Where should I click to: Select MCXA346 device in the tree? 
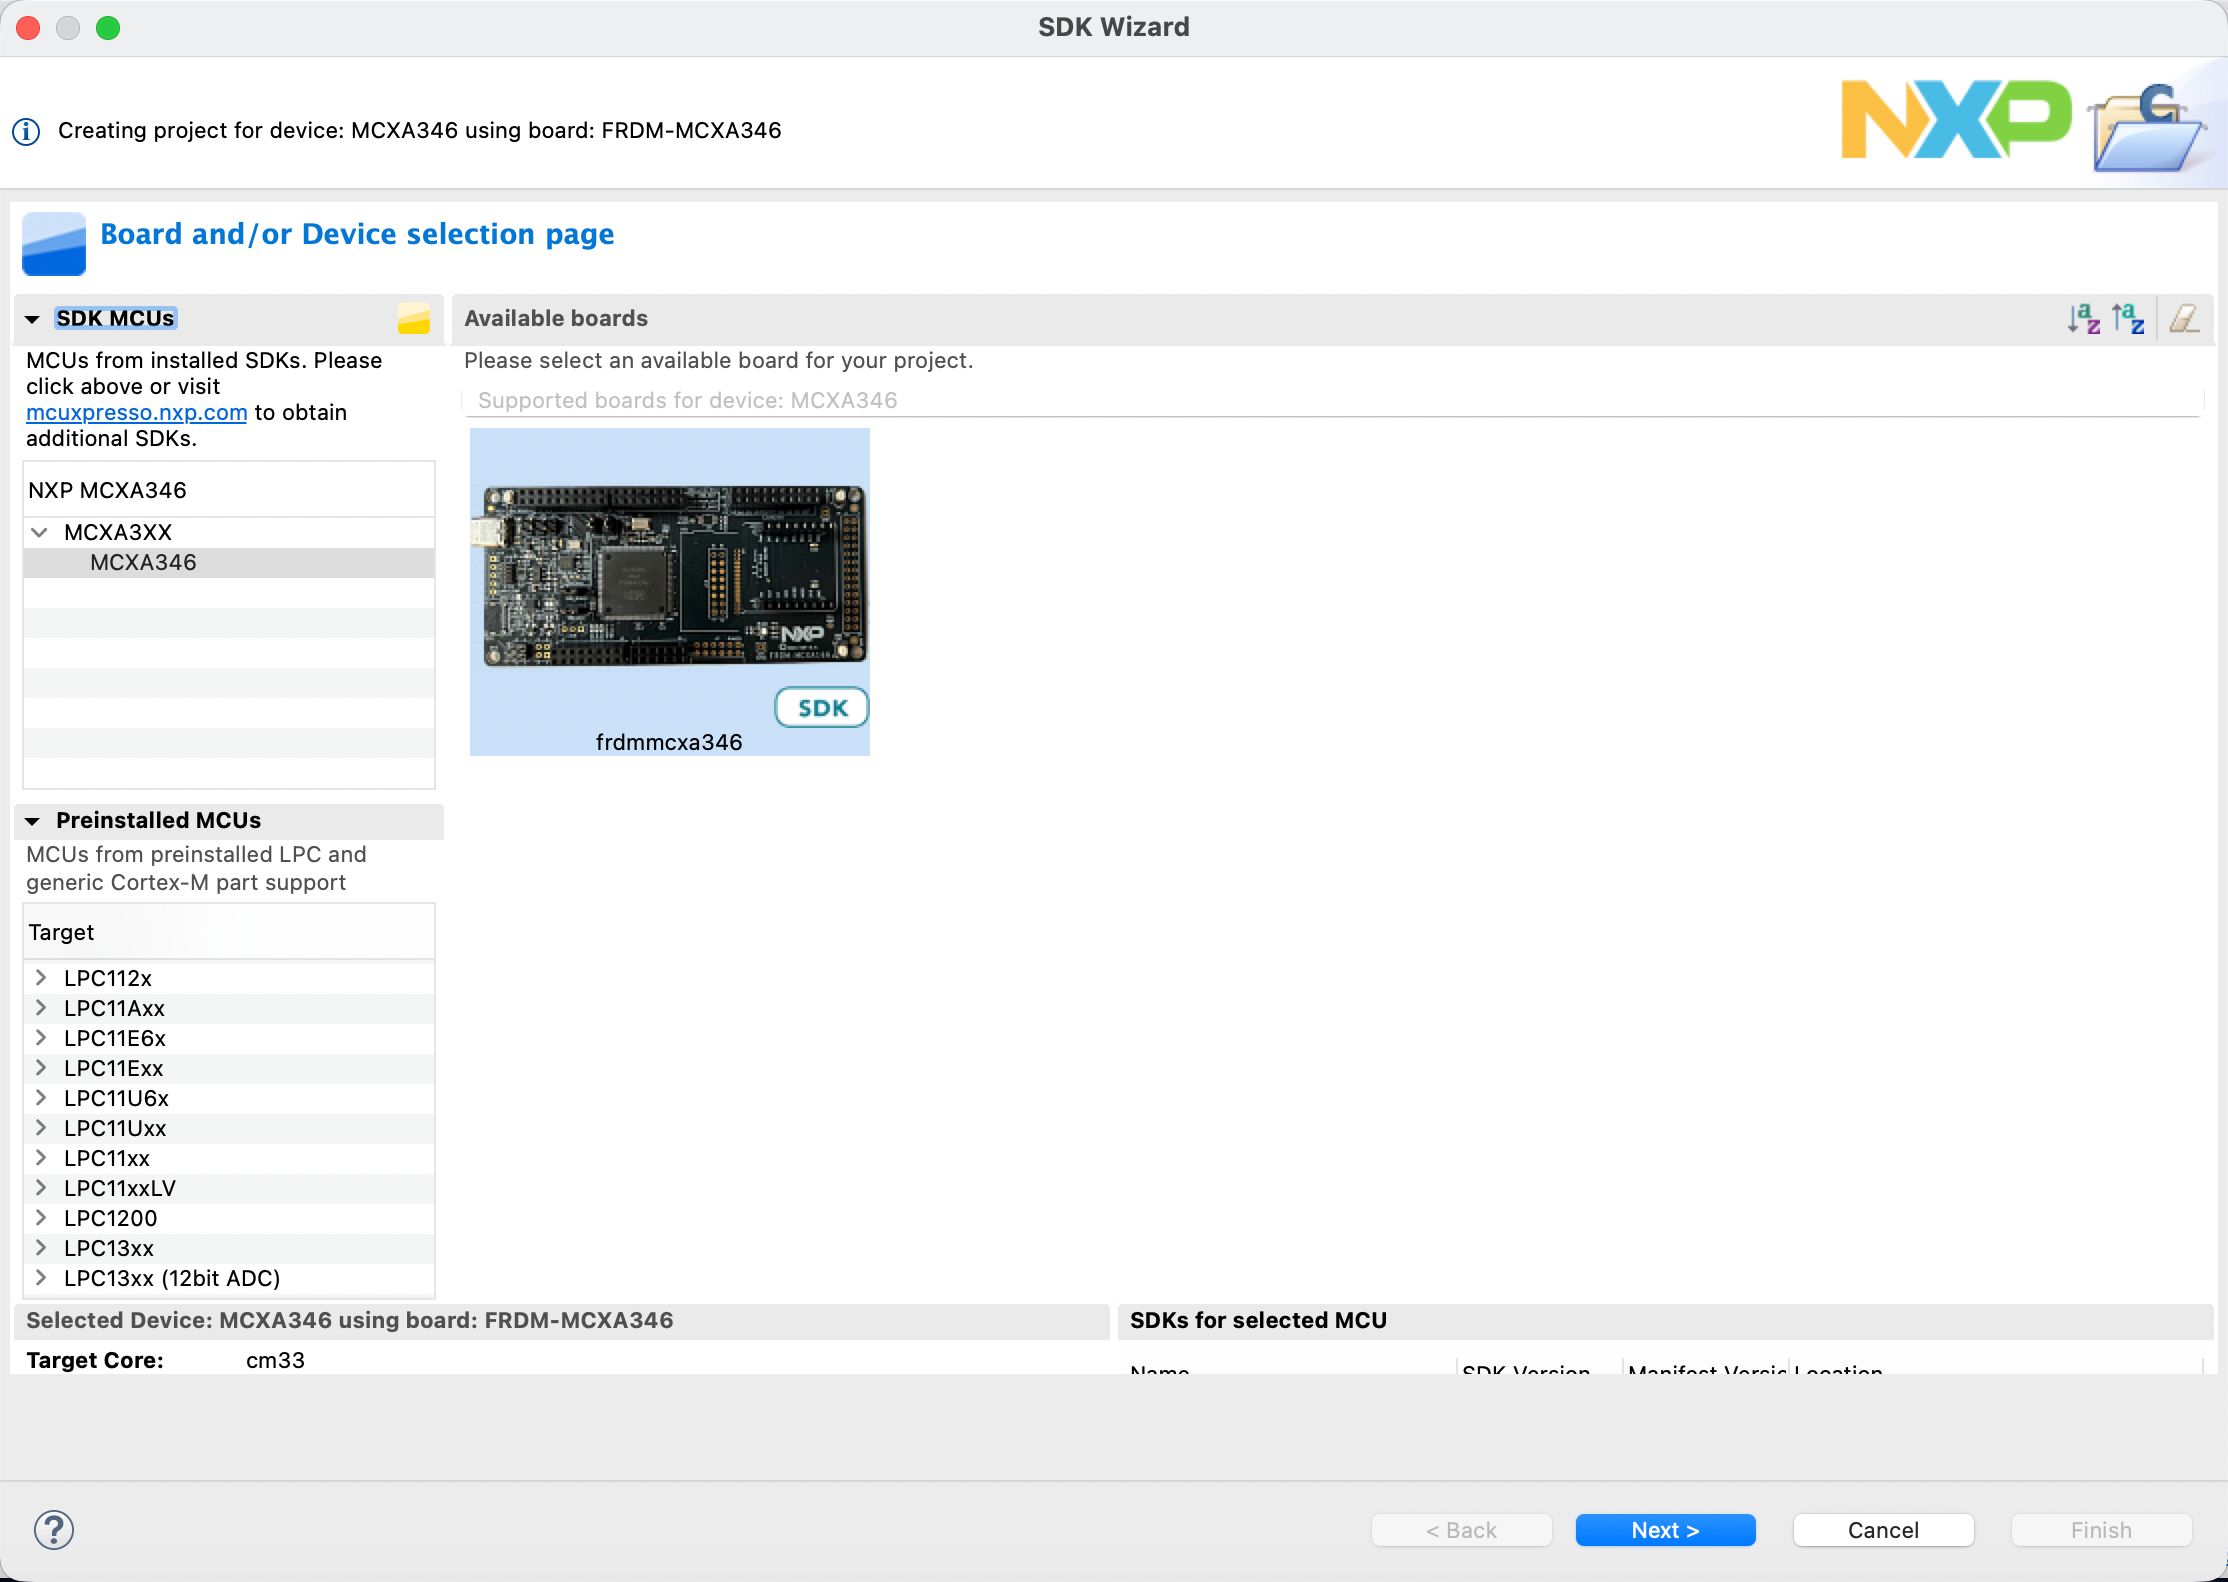click(143, 562)
